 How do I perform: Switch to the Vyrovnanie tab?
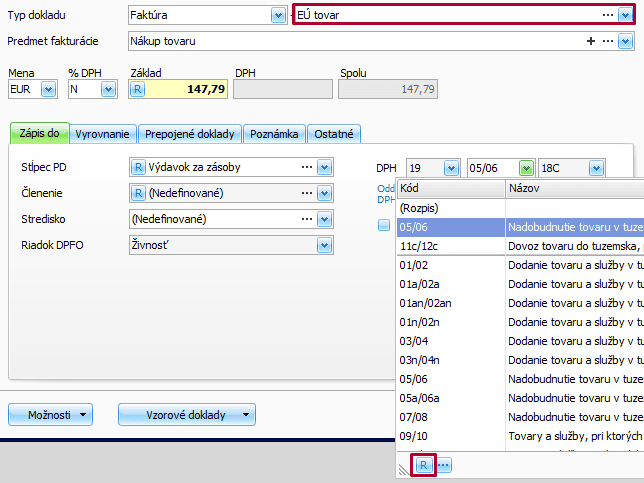102,134
